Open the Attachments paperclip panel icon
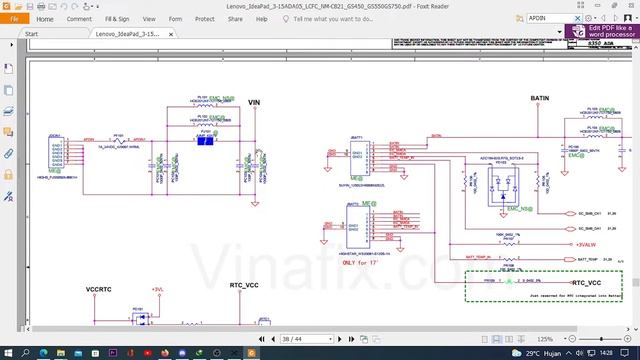Screen dimensions: 640x360 click(8, 153)
